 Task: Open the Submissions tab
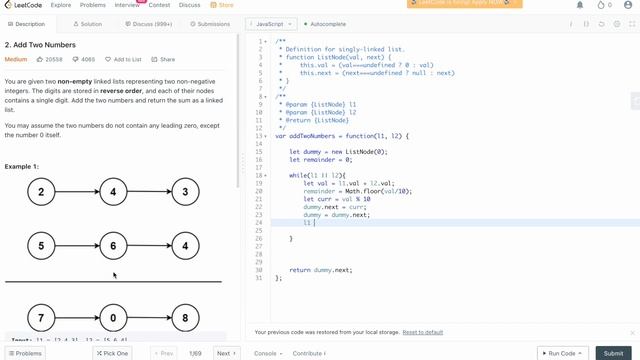(210, 24)
